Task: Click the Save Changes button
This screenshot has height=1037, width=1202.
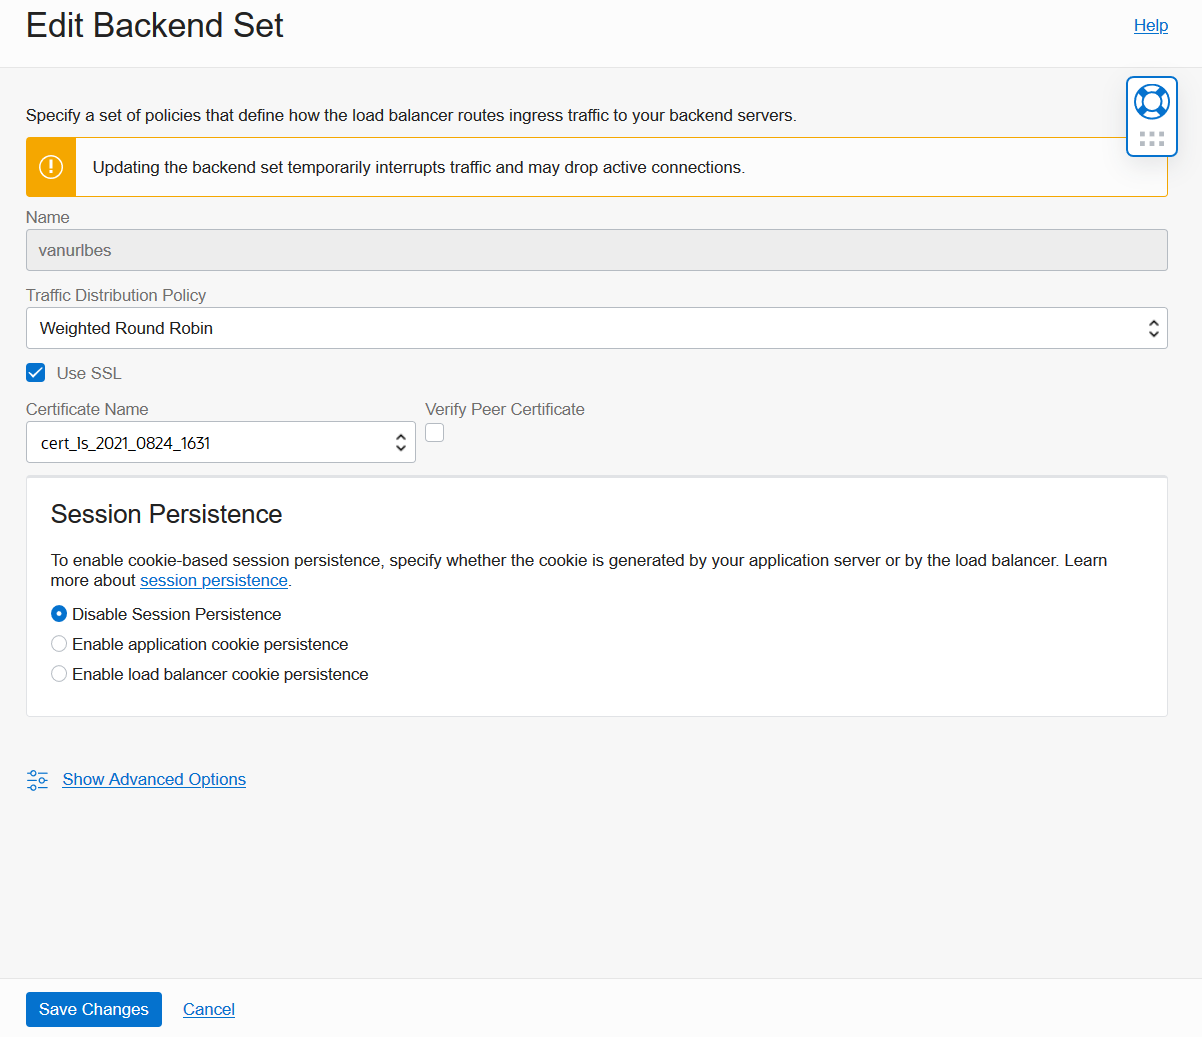Action: (93, 1009)
